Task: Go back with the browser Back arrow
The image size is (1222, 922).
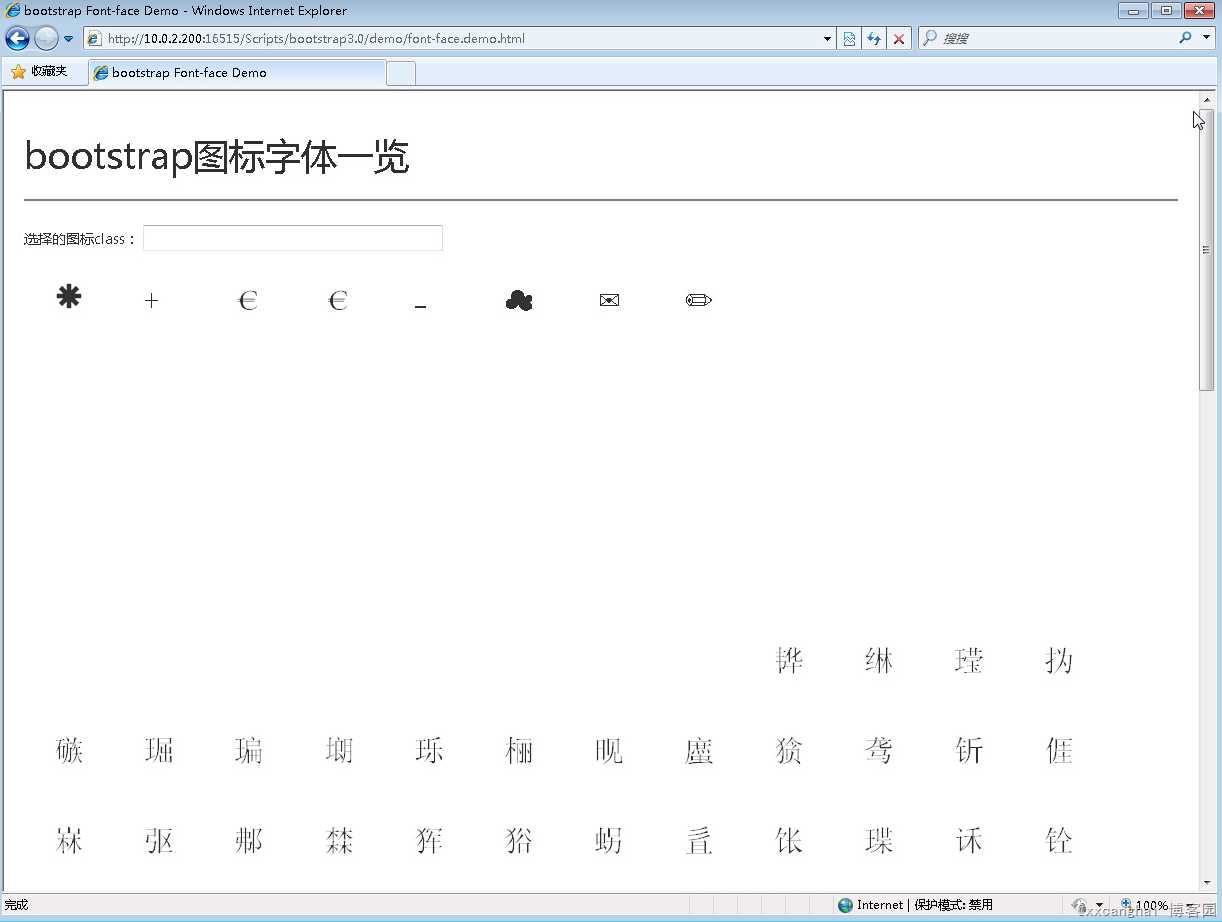Action: click(18, 39)
